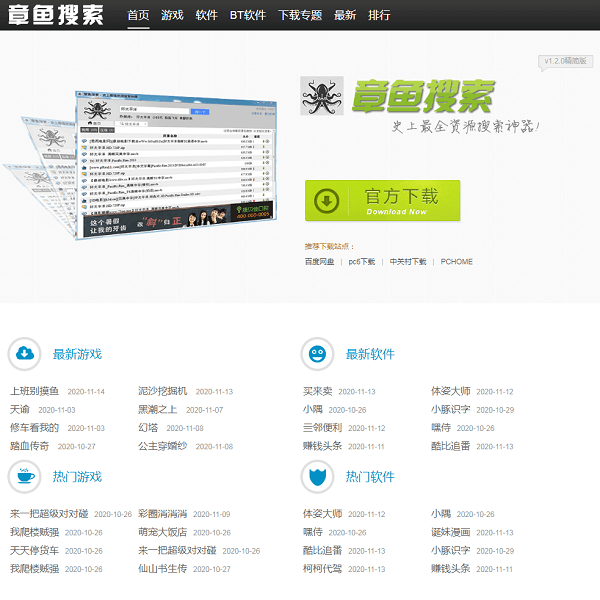600x600 pixels.
Task: Open the game 泥沙挖掘机
Action: 163,391
